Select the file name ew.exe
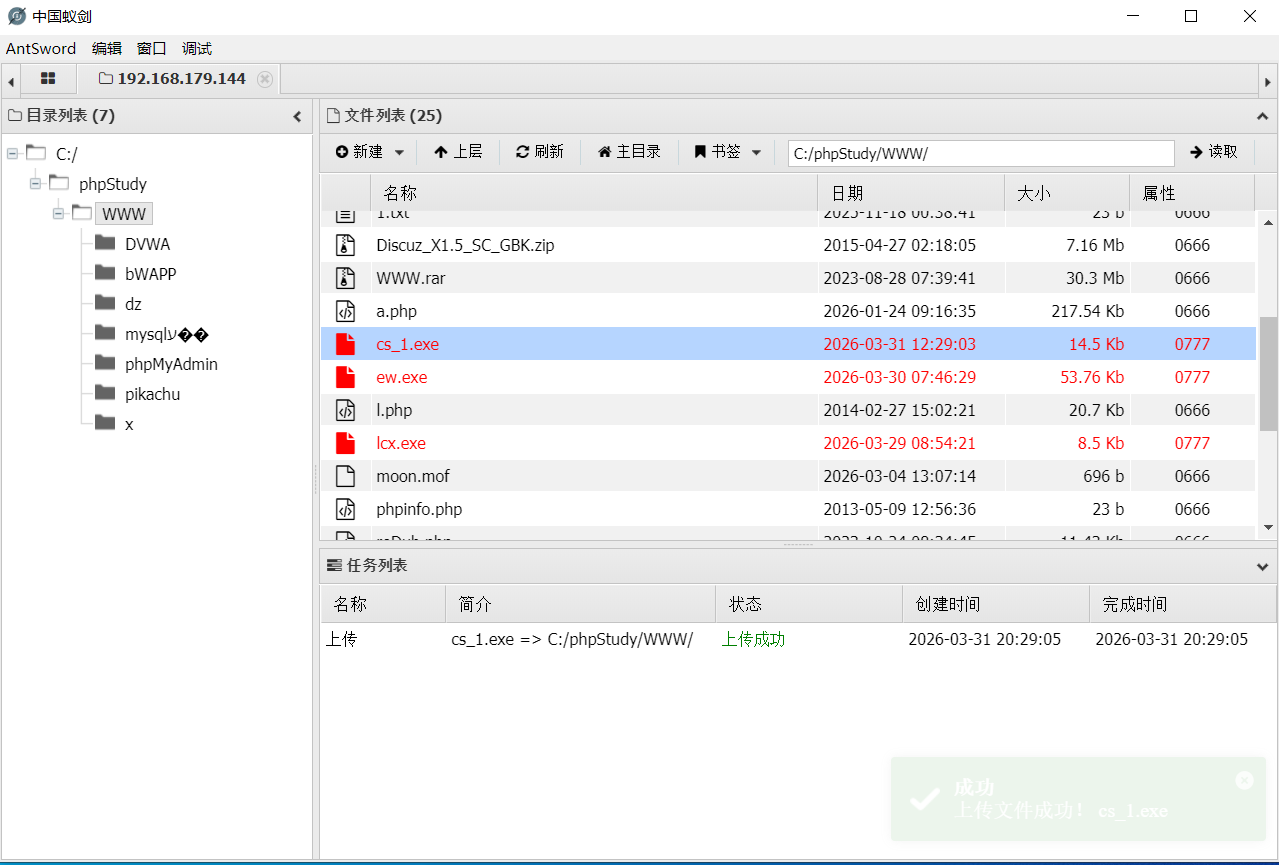 click(402, 377)
